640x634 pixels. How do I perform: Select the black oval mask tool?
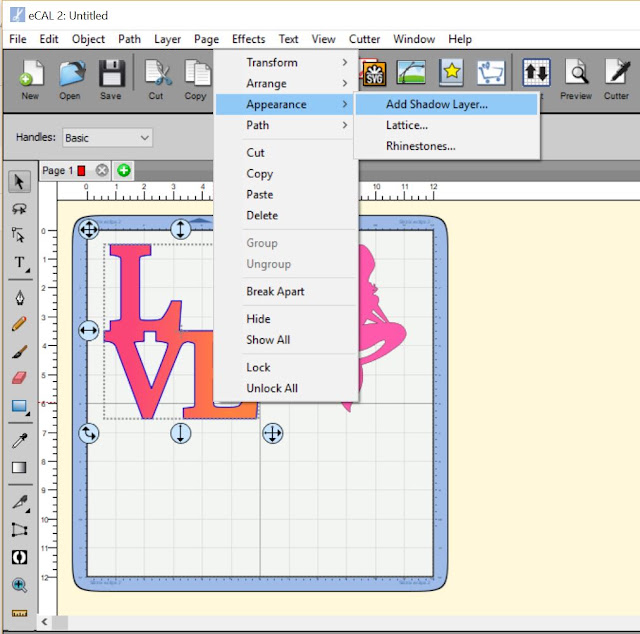(x=19, y=557)
